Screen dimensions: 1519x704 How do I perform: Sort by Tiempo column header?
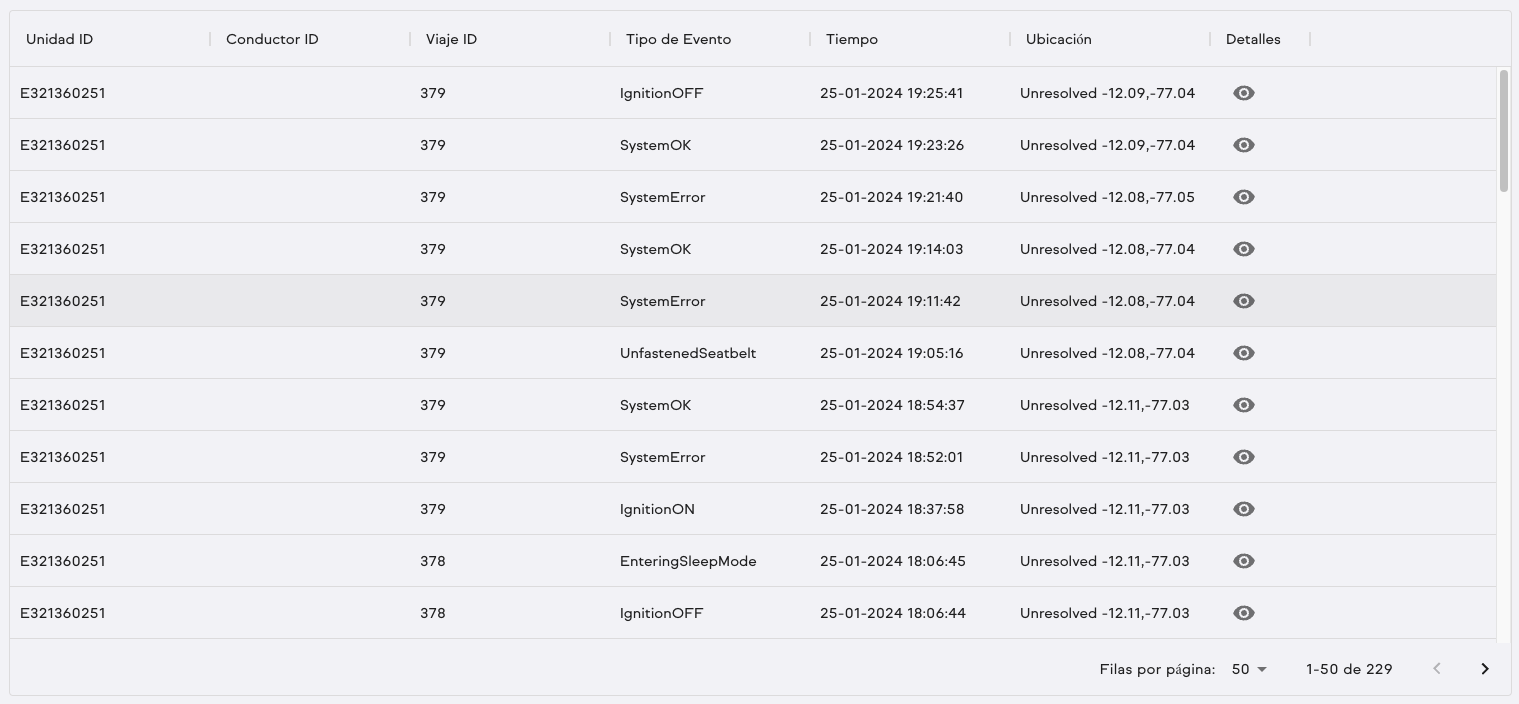[x=852, y=39]
